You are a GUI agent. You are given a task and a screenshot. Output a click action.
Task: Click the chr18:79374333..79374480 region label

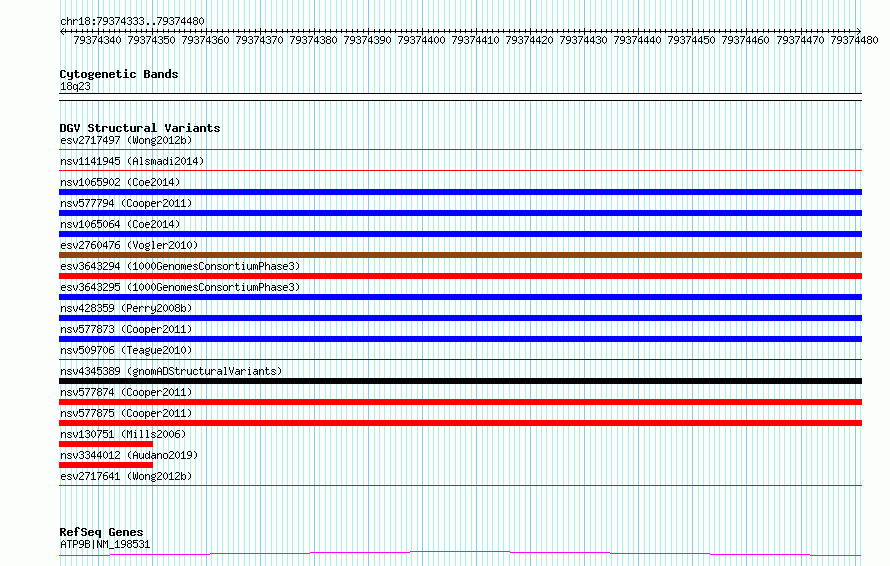(132, 22)
